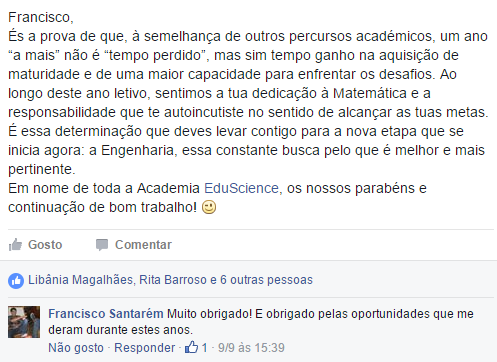Click the Gosto thumbs-up icon
Image resolution: width=497 pixels, height=362 pixels.
[15, 245]
